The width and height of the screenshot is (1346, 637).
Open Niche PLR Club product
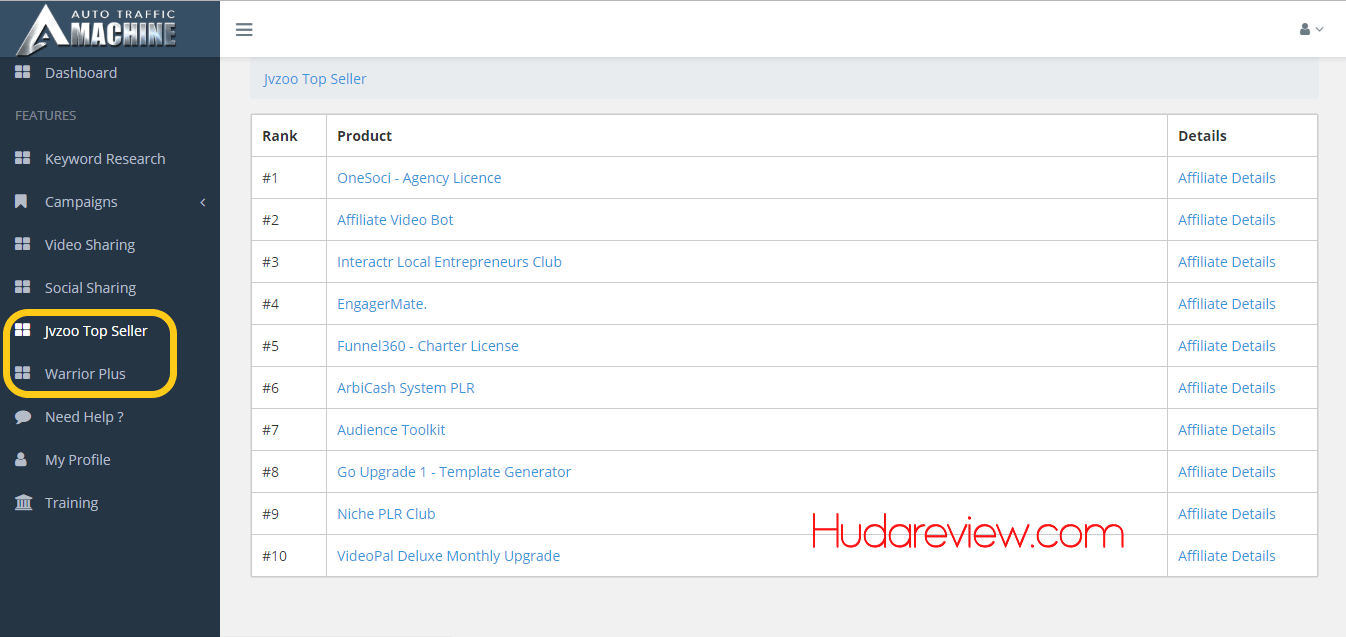386,514
